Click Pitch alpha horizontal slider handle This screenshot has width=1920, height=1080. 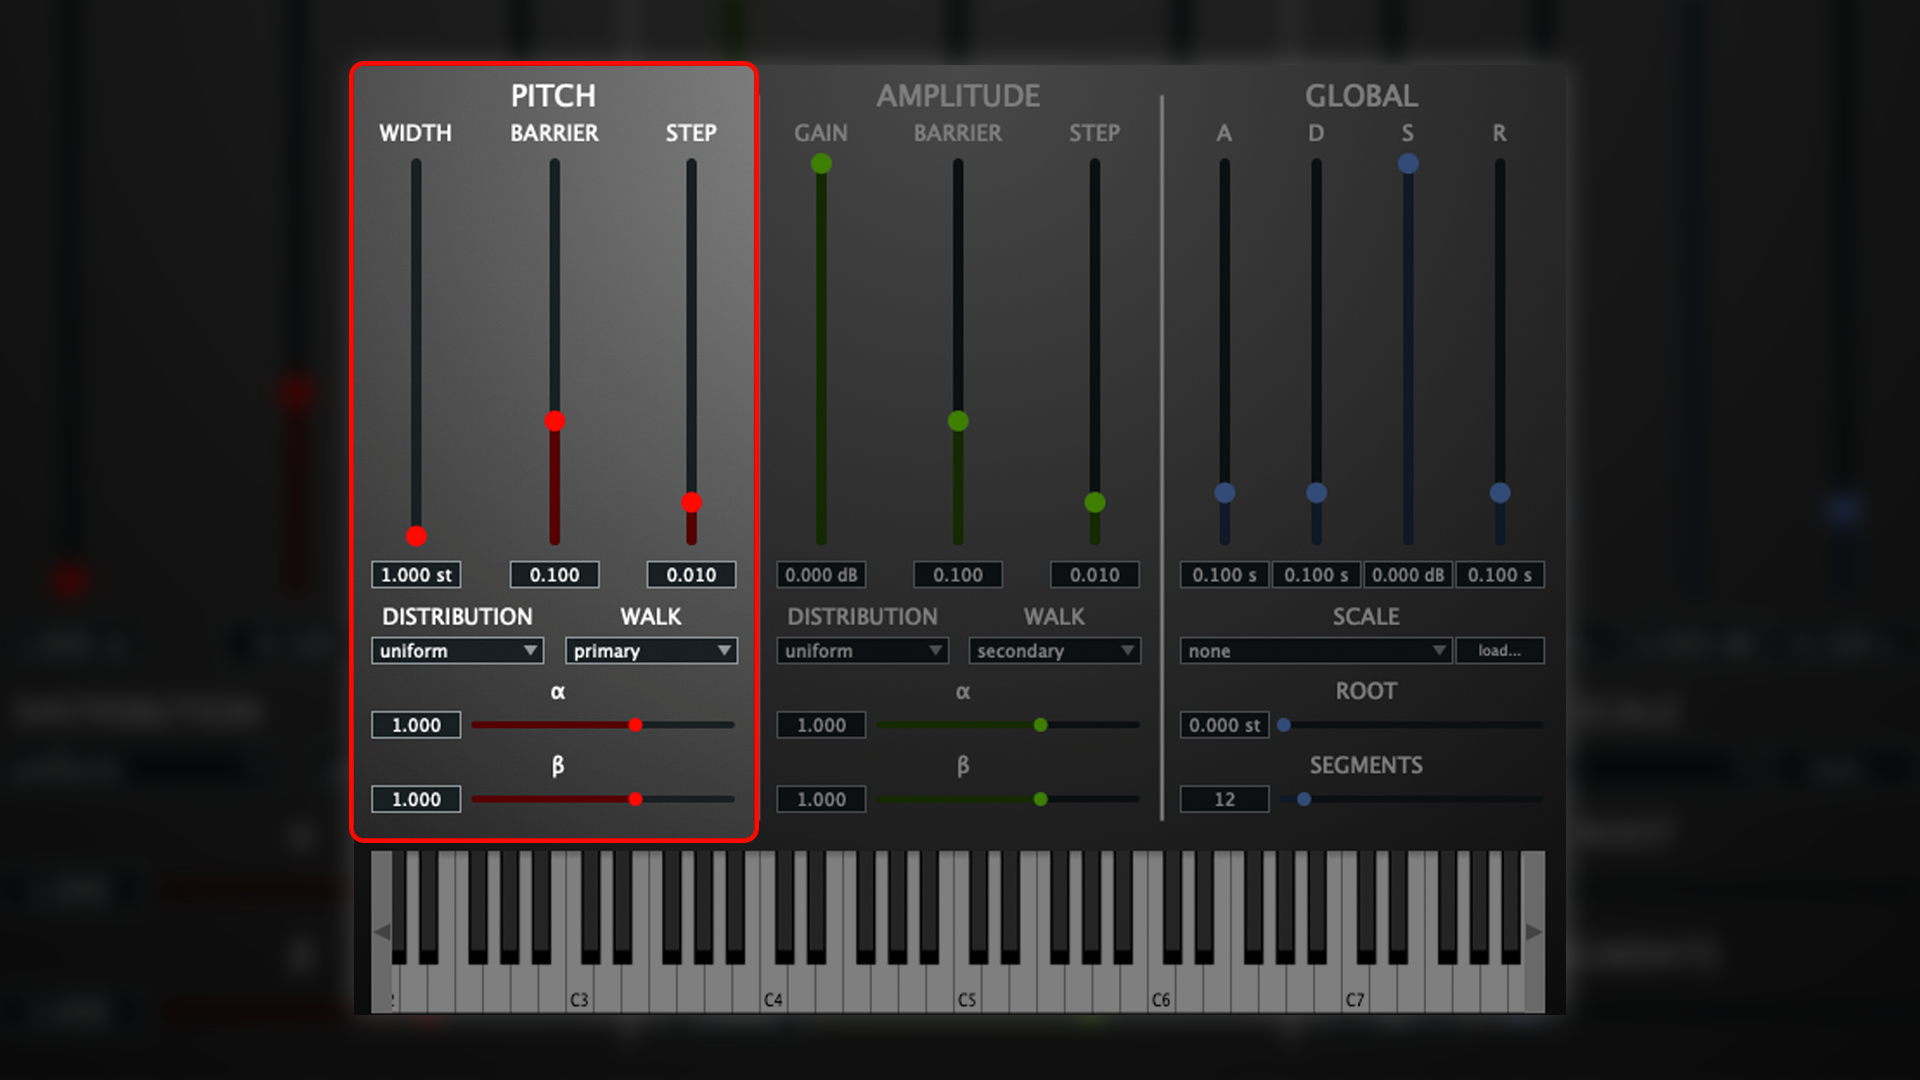pyautogui.click(x=635, y=725)
